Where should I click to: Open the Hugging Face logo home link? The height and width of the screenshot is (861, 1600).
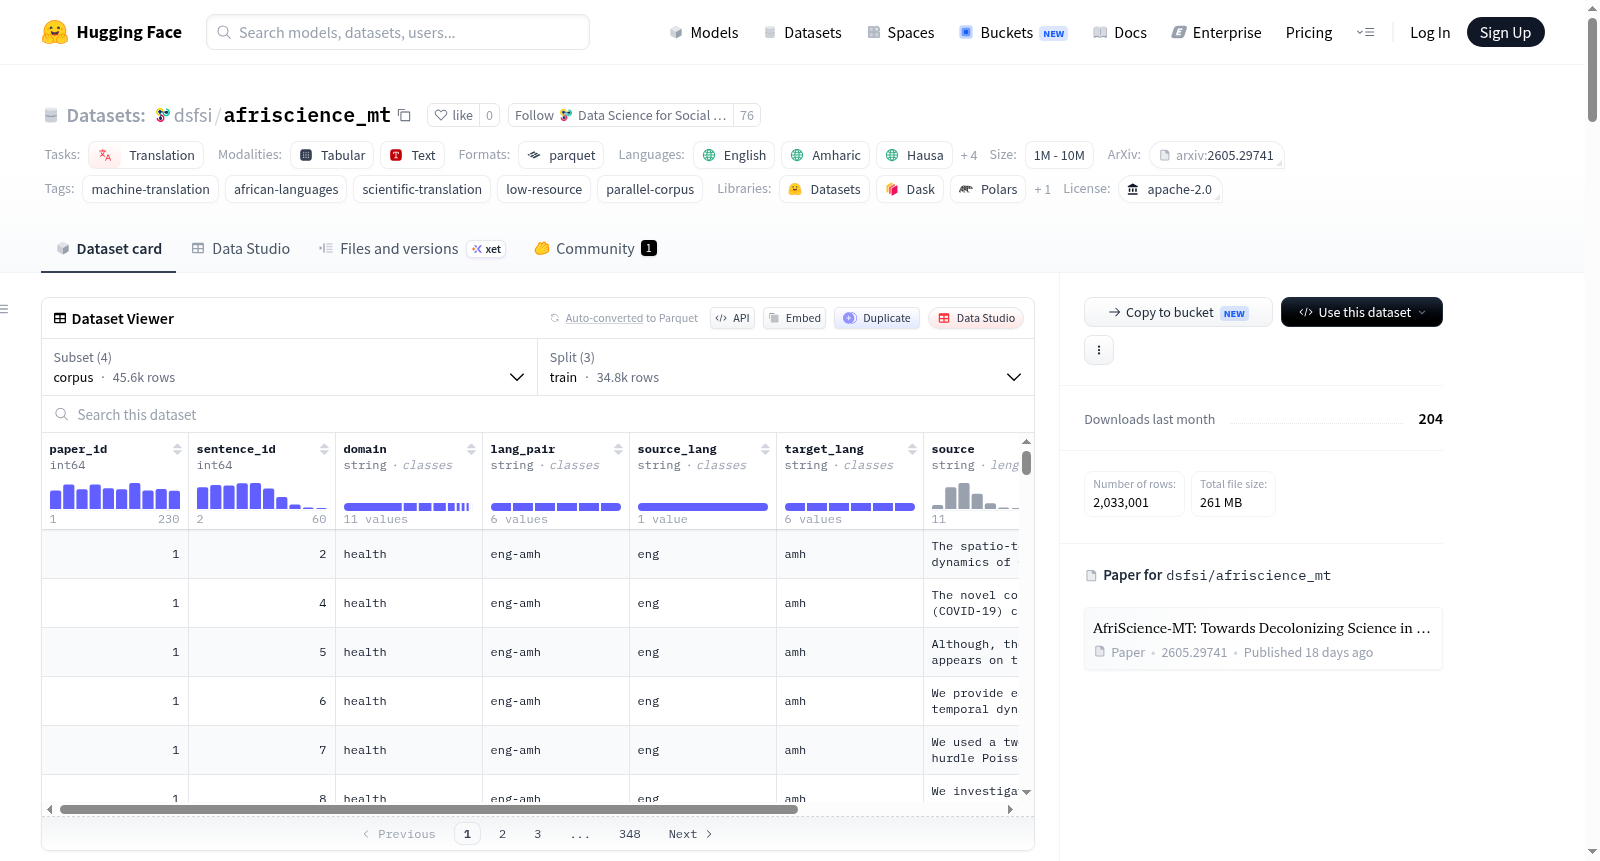coord(112,32)
